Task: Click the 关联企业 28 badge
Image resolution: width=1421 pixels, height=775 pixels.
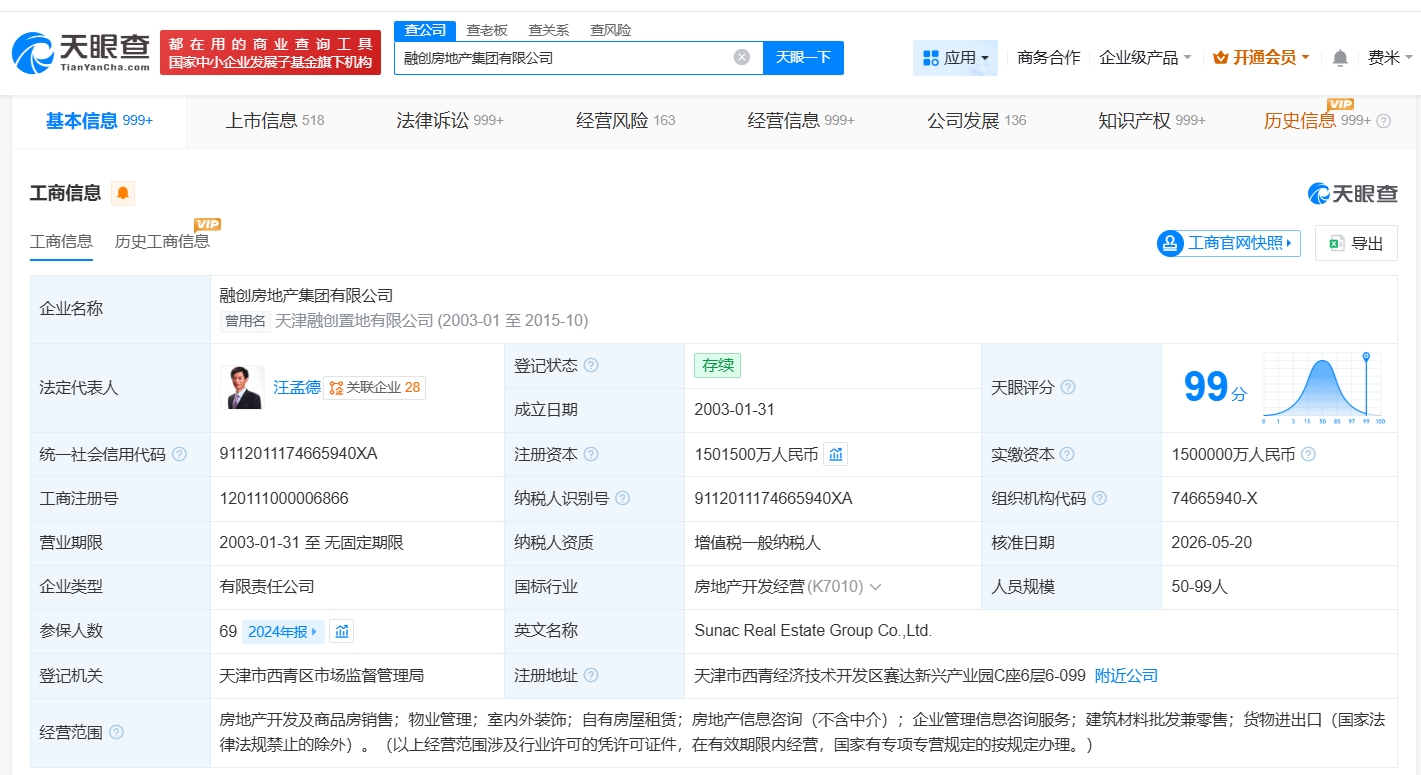Action: pos(374,387)
